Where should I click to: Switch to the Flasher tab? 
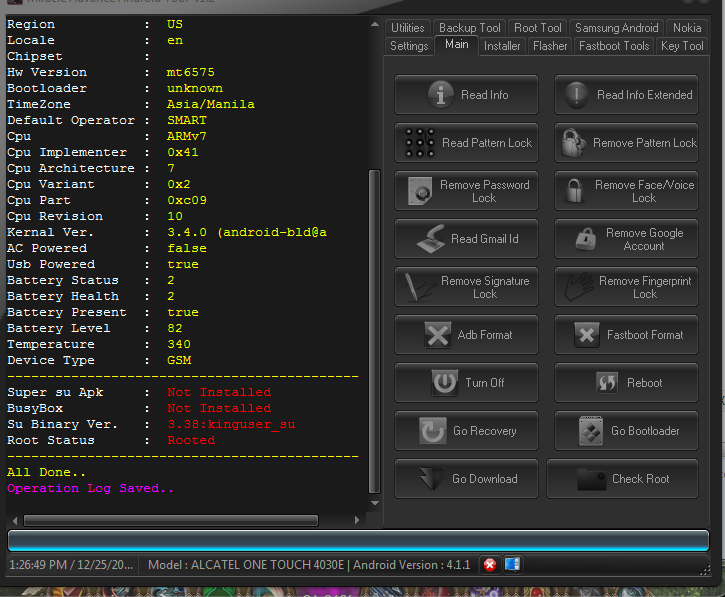(550, 46)
